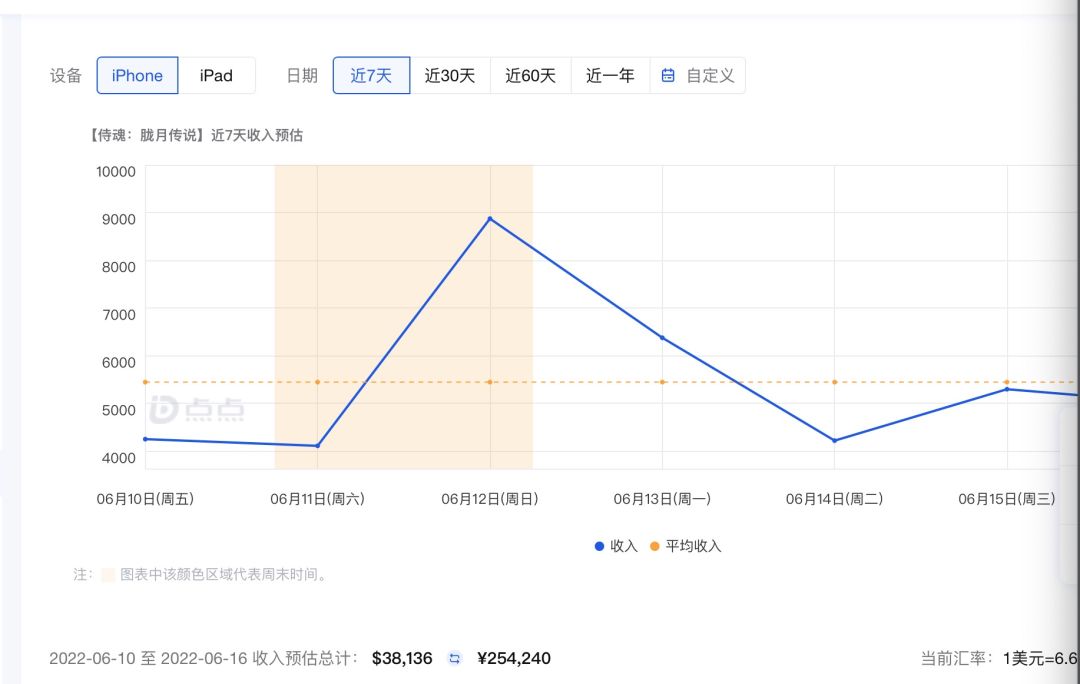The width and height of the screenshot is (1080, 684).
Task: Click the 06月11日 revenue data point
Action: [x=318, y=446]
